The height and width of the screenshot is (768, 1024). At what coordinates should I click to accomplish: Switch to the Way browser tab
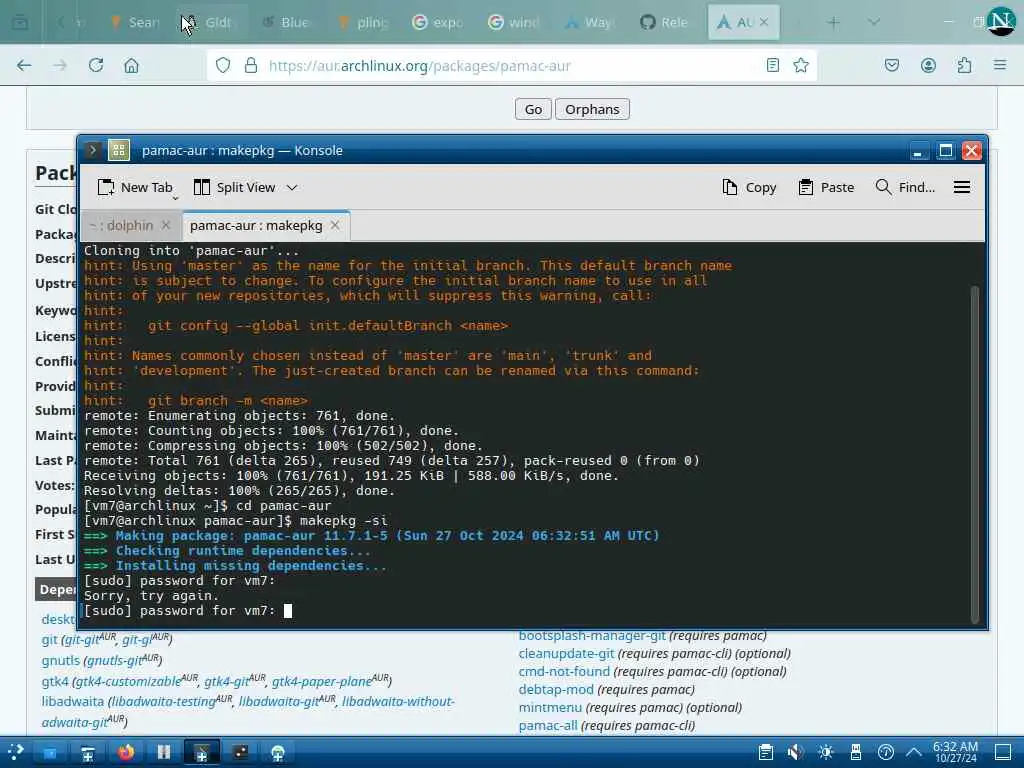point(590,23)
